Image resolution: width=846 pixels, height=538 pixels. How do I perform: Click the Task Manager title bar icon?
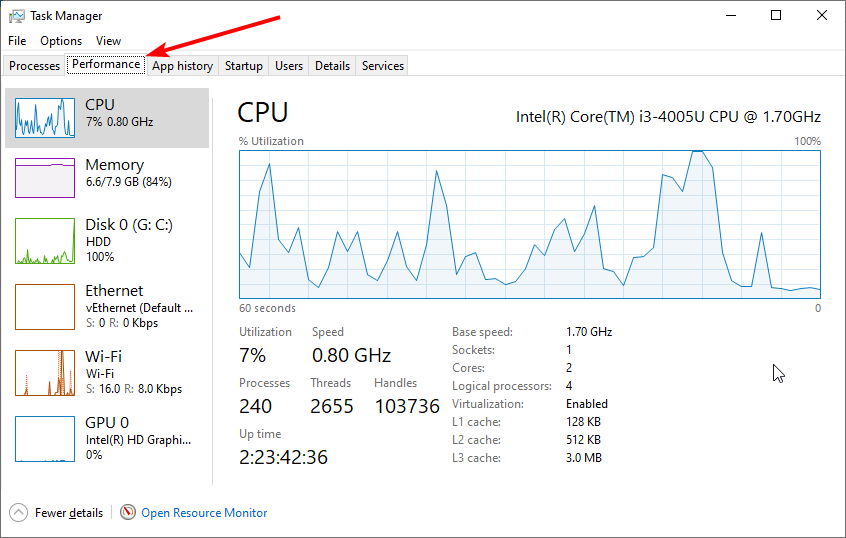[x=17, y=16]
